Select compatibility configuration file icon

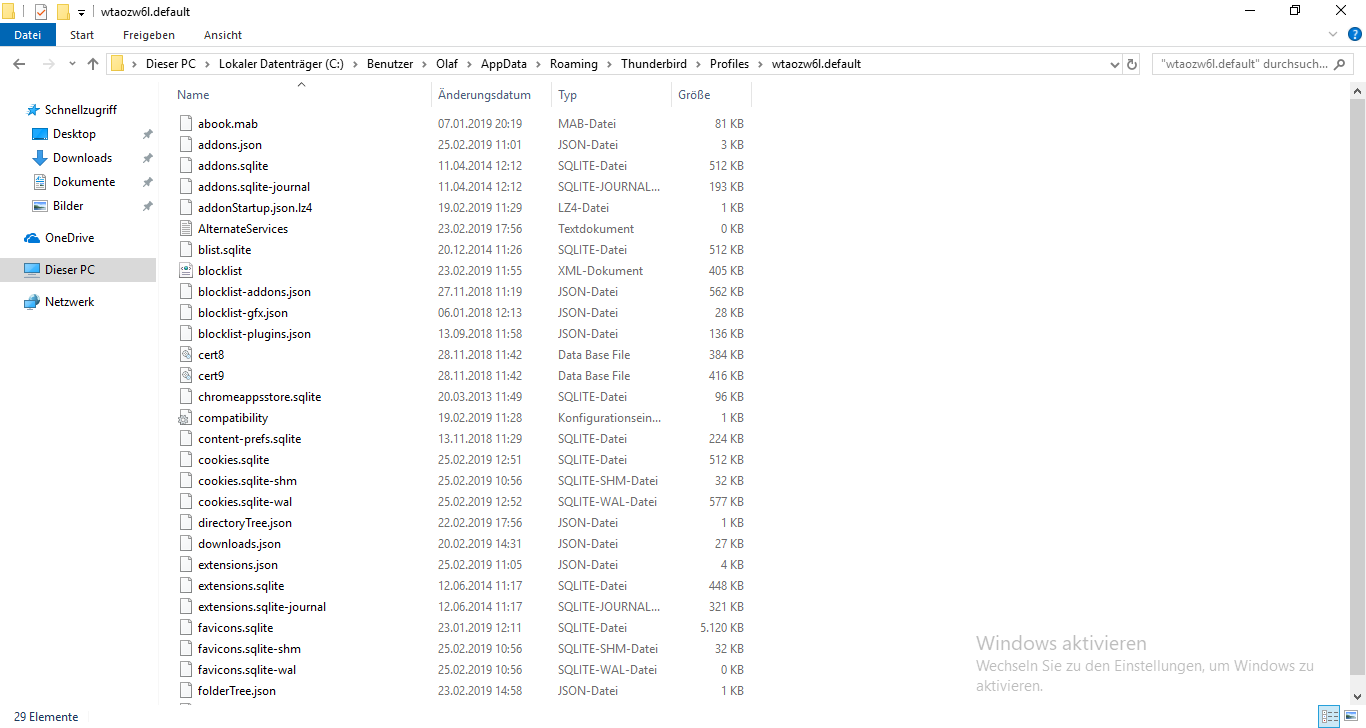coord(186,418)
